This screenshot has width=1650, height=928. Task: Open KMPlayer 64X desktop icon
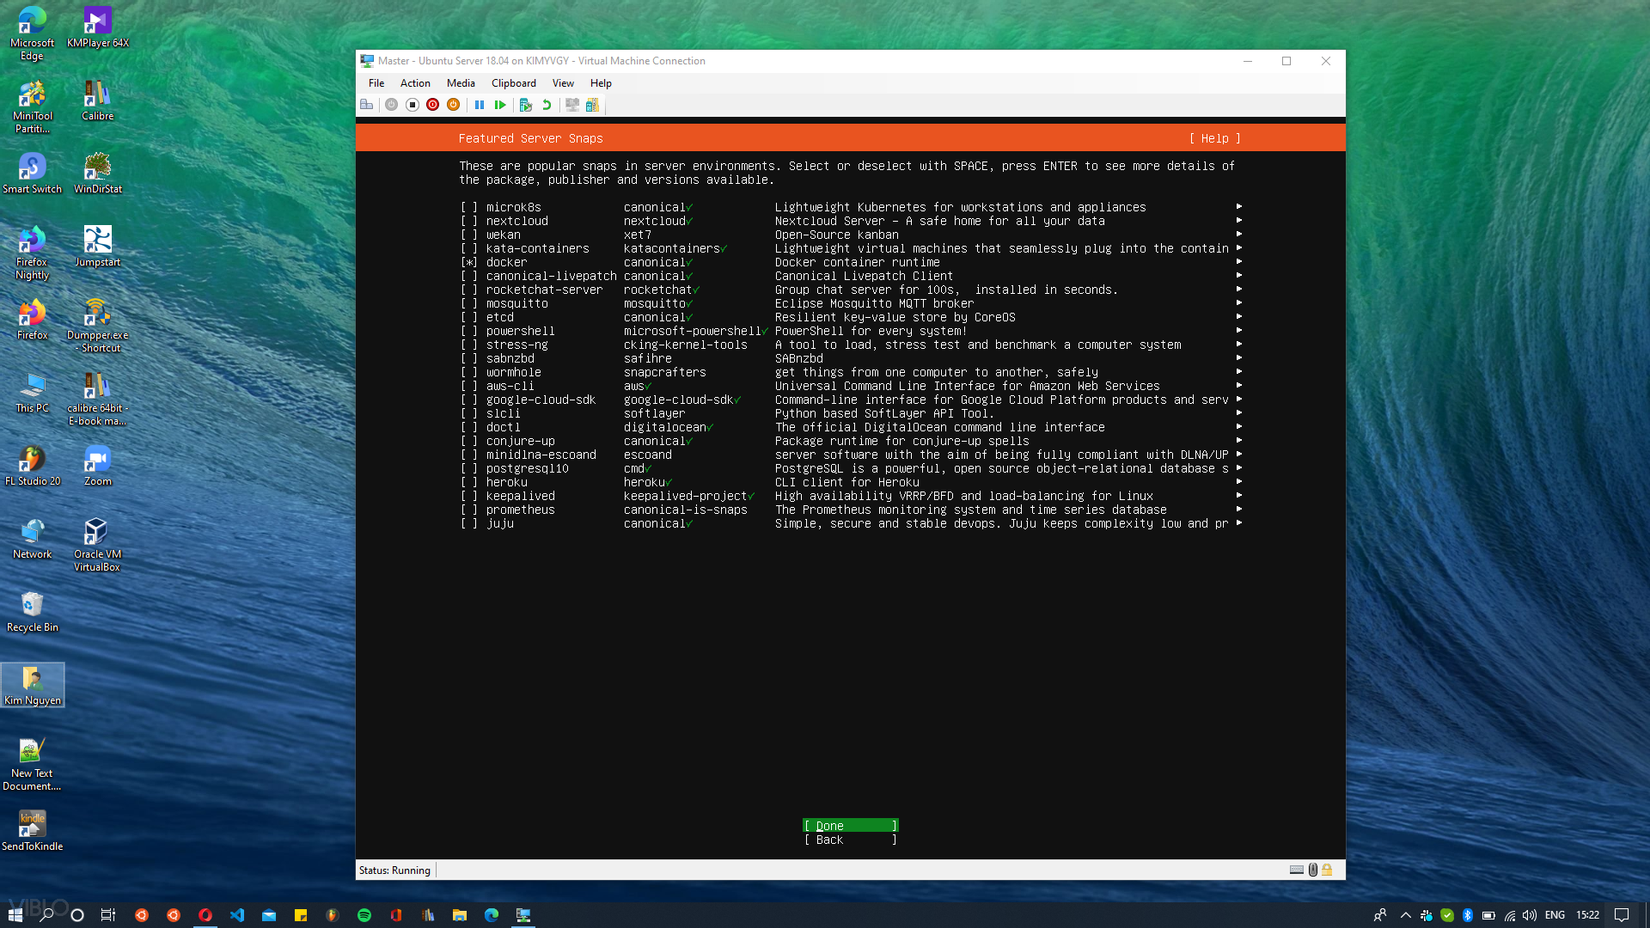tap(98, 28)
